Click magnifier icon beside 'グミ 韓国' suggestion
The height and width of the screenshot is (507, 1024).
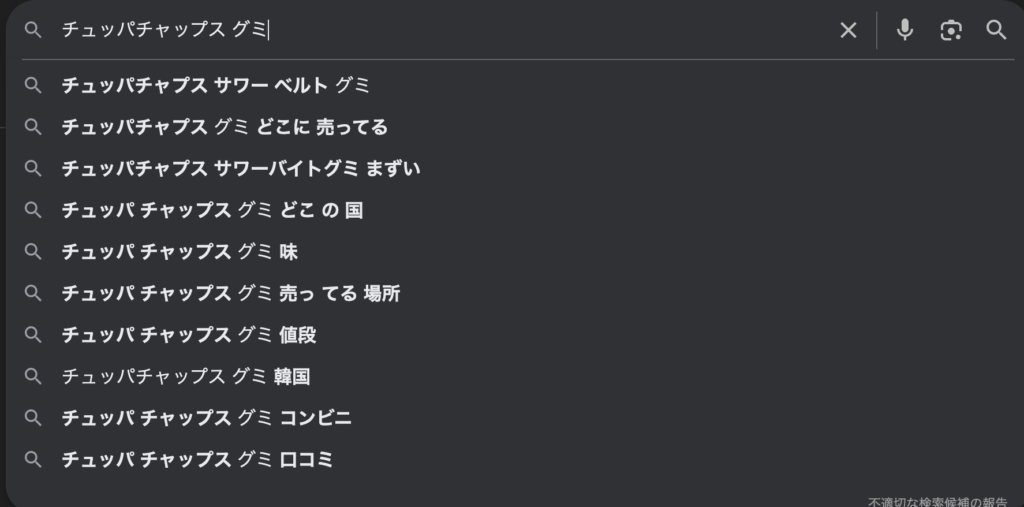[x=33, y=377]
